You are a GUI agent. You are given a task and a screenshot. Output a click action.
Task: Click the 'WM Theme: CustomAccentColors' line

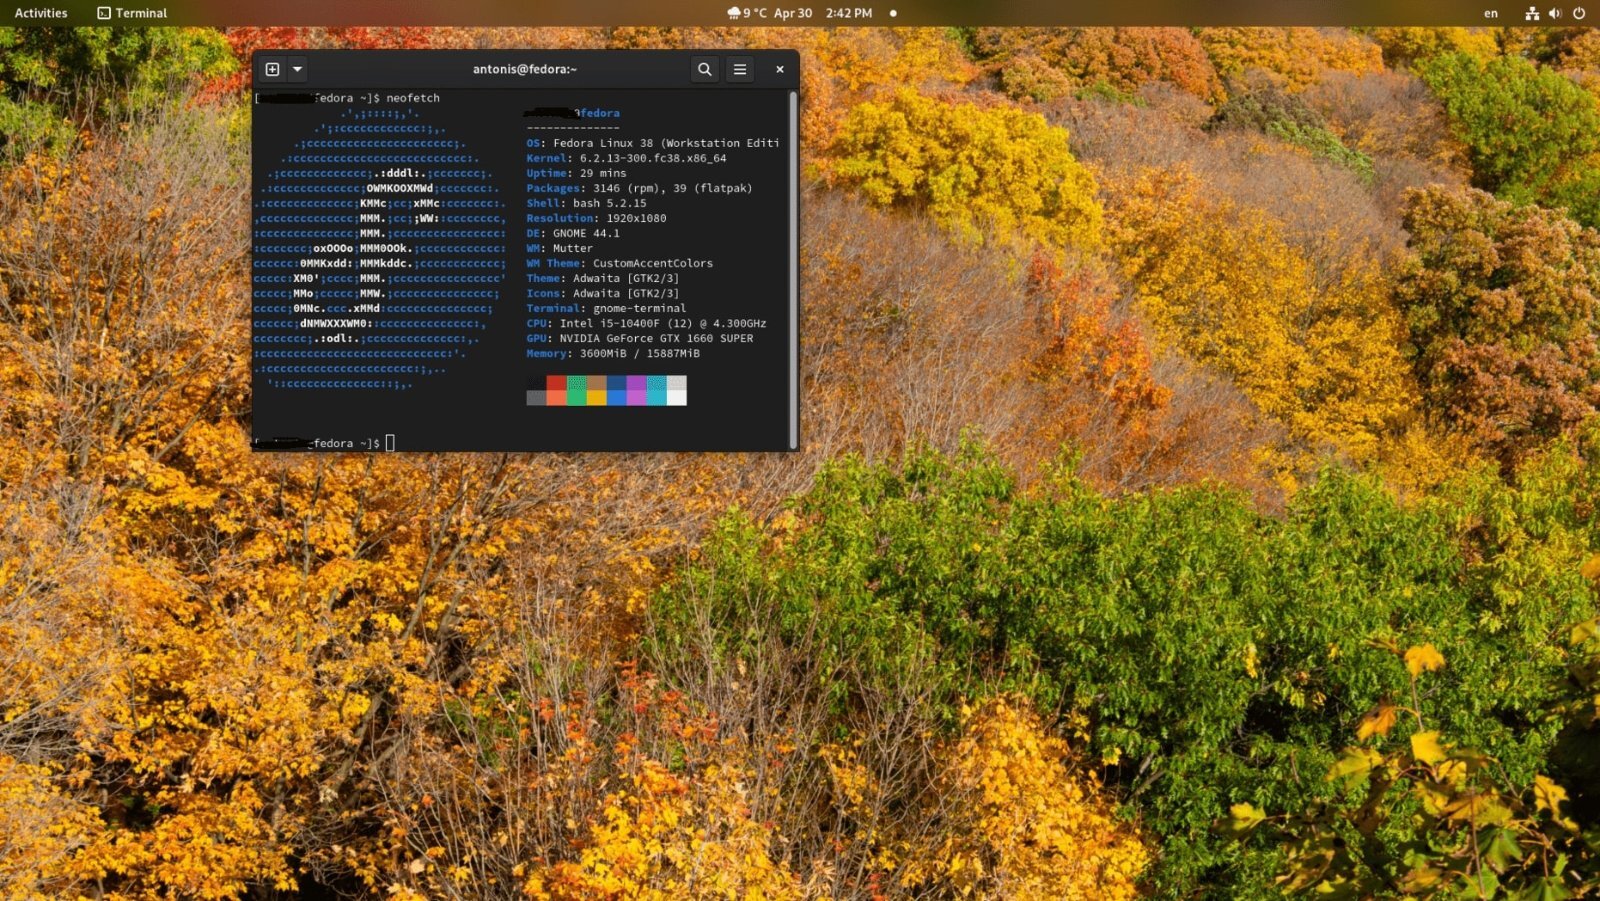pyautogui.click(x=620, y=263)
